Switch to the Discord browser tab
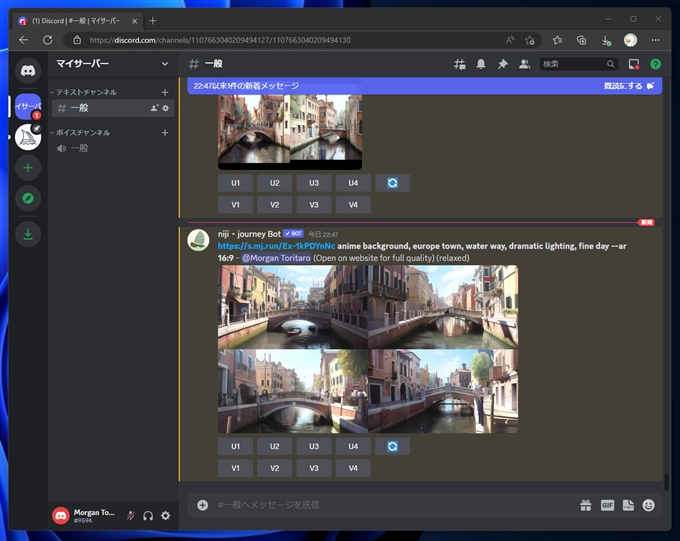This screenshot has height=541, width=680. point(77,21)
